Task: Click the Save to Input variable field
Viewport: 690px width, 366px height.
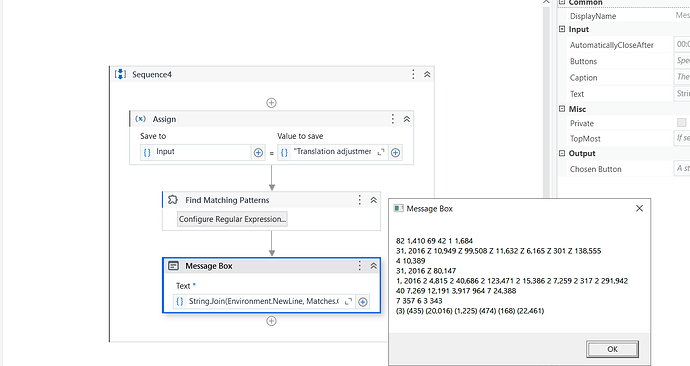Action: pyautogui.click(x=196, y=152)
